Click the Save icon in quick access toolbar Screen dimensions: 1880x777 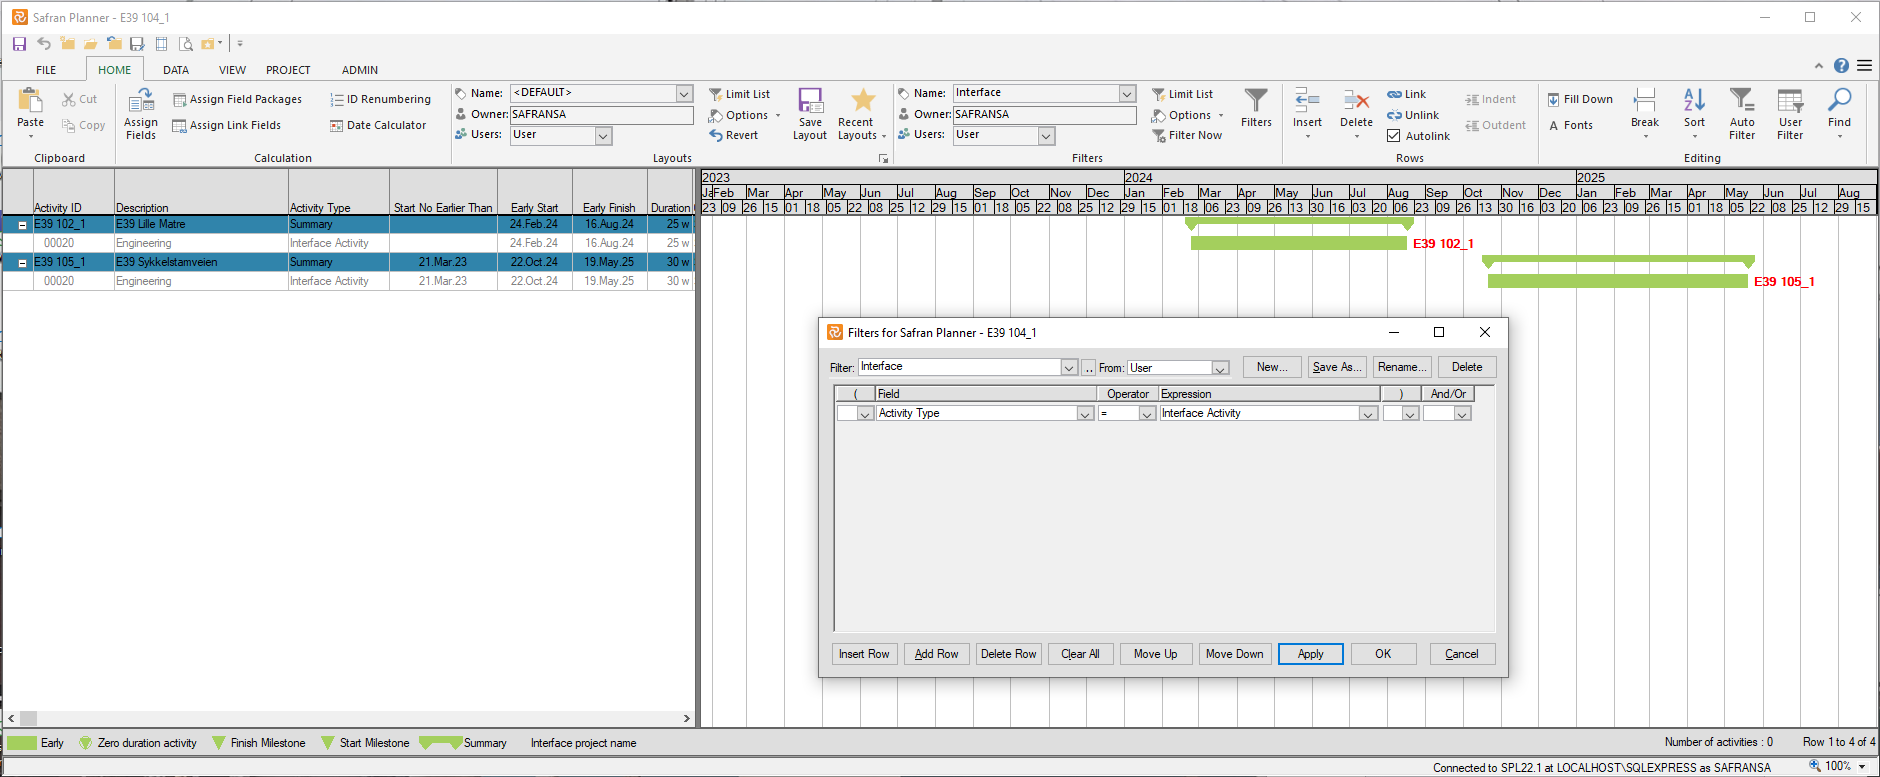(x=19, y=44)
